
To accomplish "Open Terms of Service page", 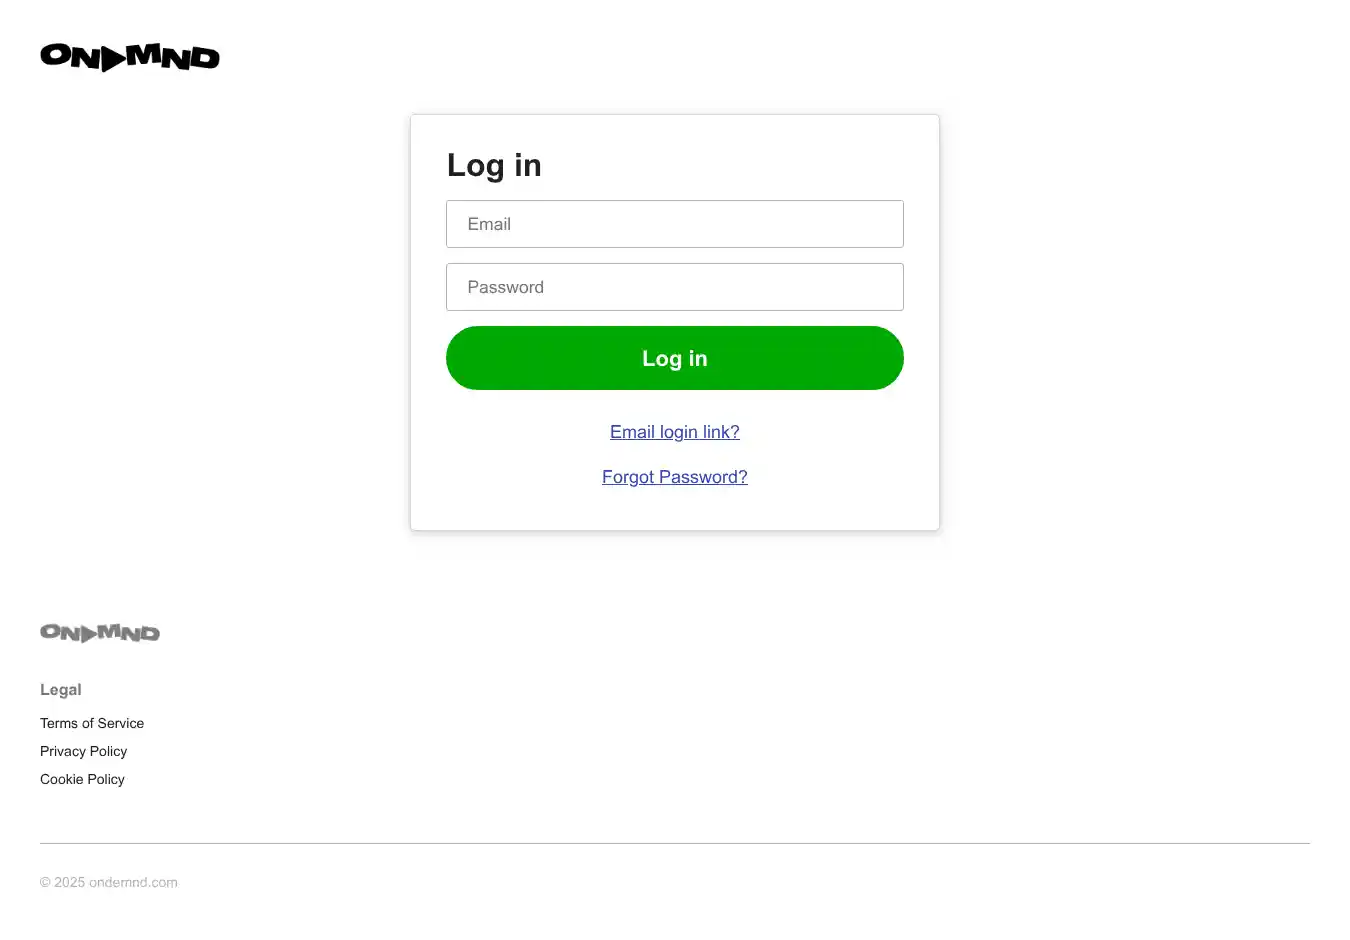I will coord(92,723).
